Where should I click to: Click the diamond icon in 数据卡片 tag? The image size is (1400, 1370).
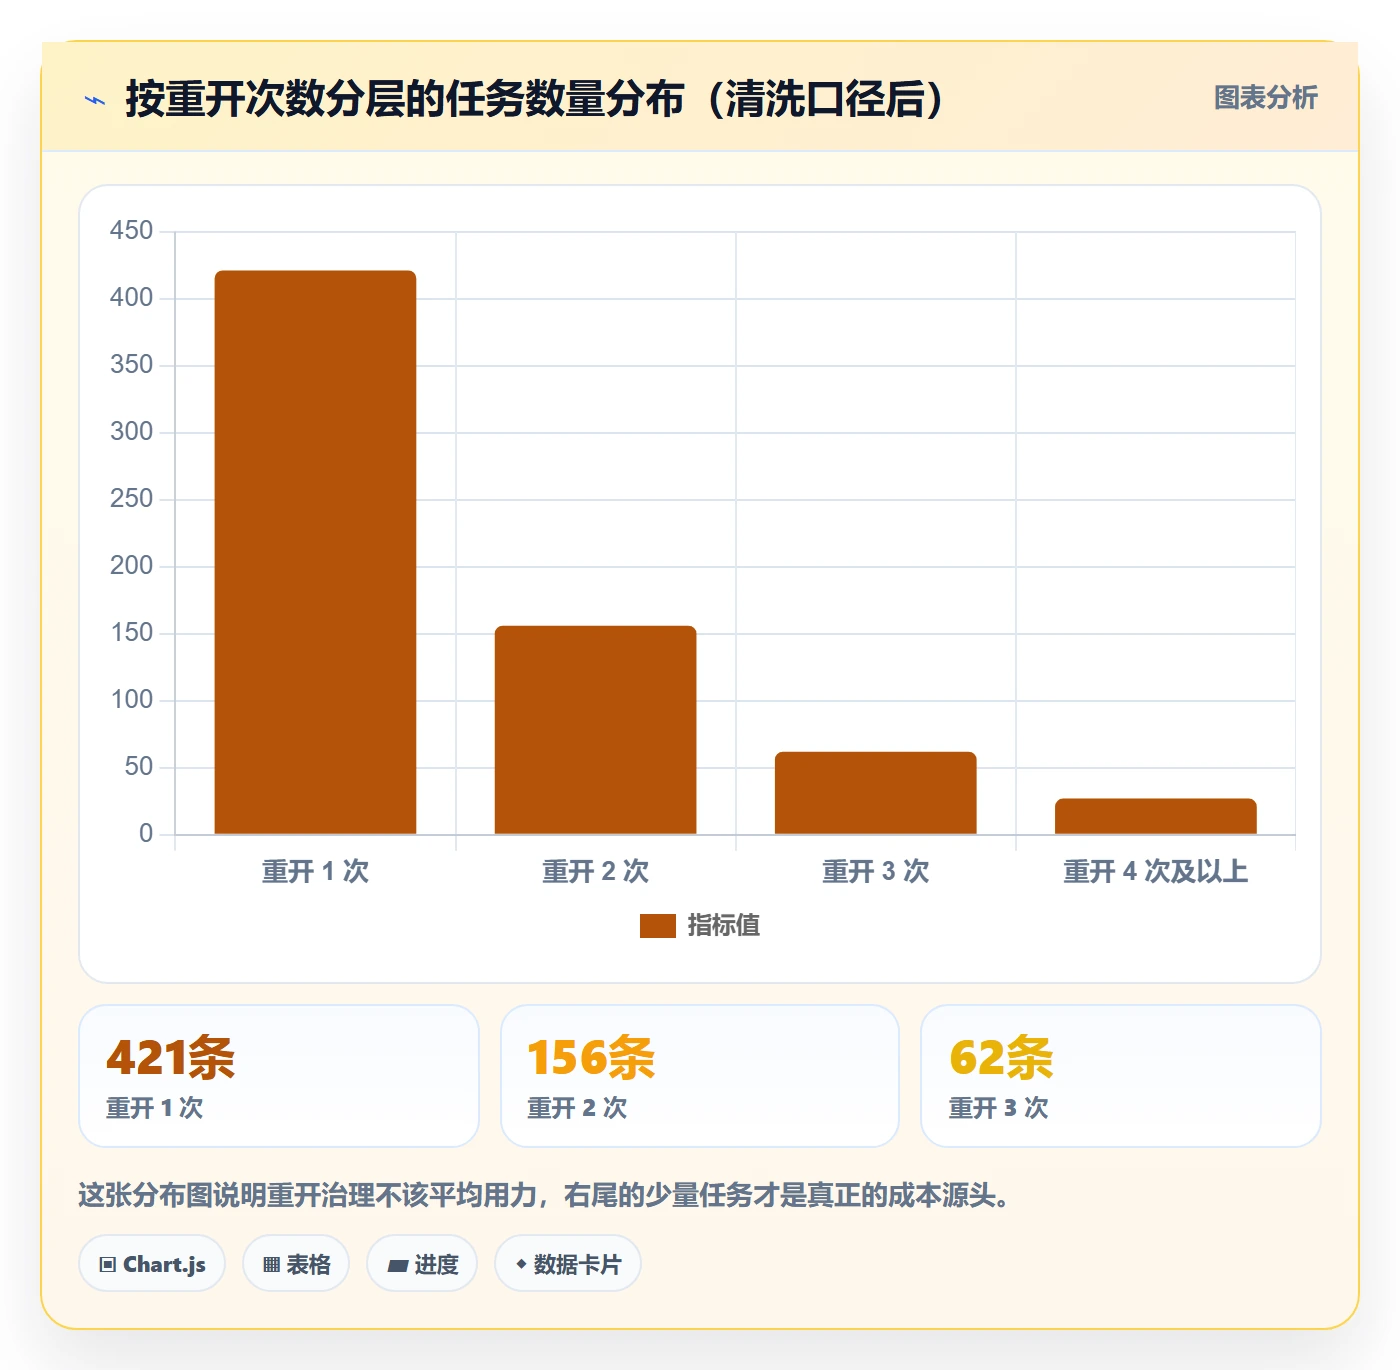(x=521, y=1264)
